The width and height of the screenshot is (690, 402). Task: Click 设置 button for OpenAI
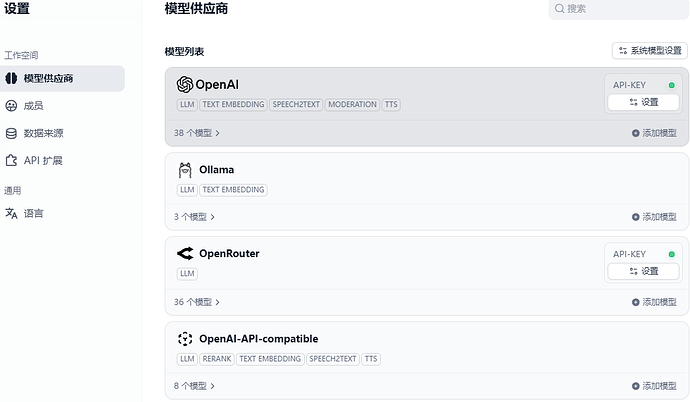pyautogui.click(x=643, y=102)
